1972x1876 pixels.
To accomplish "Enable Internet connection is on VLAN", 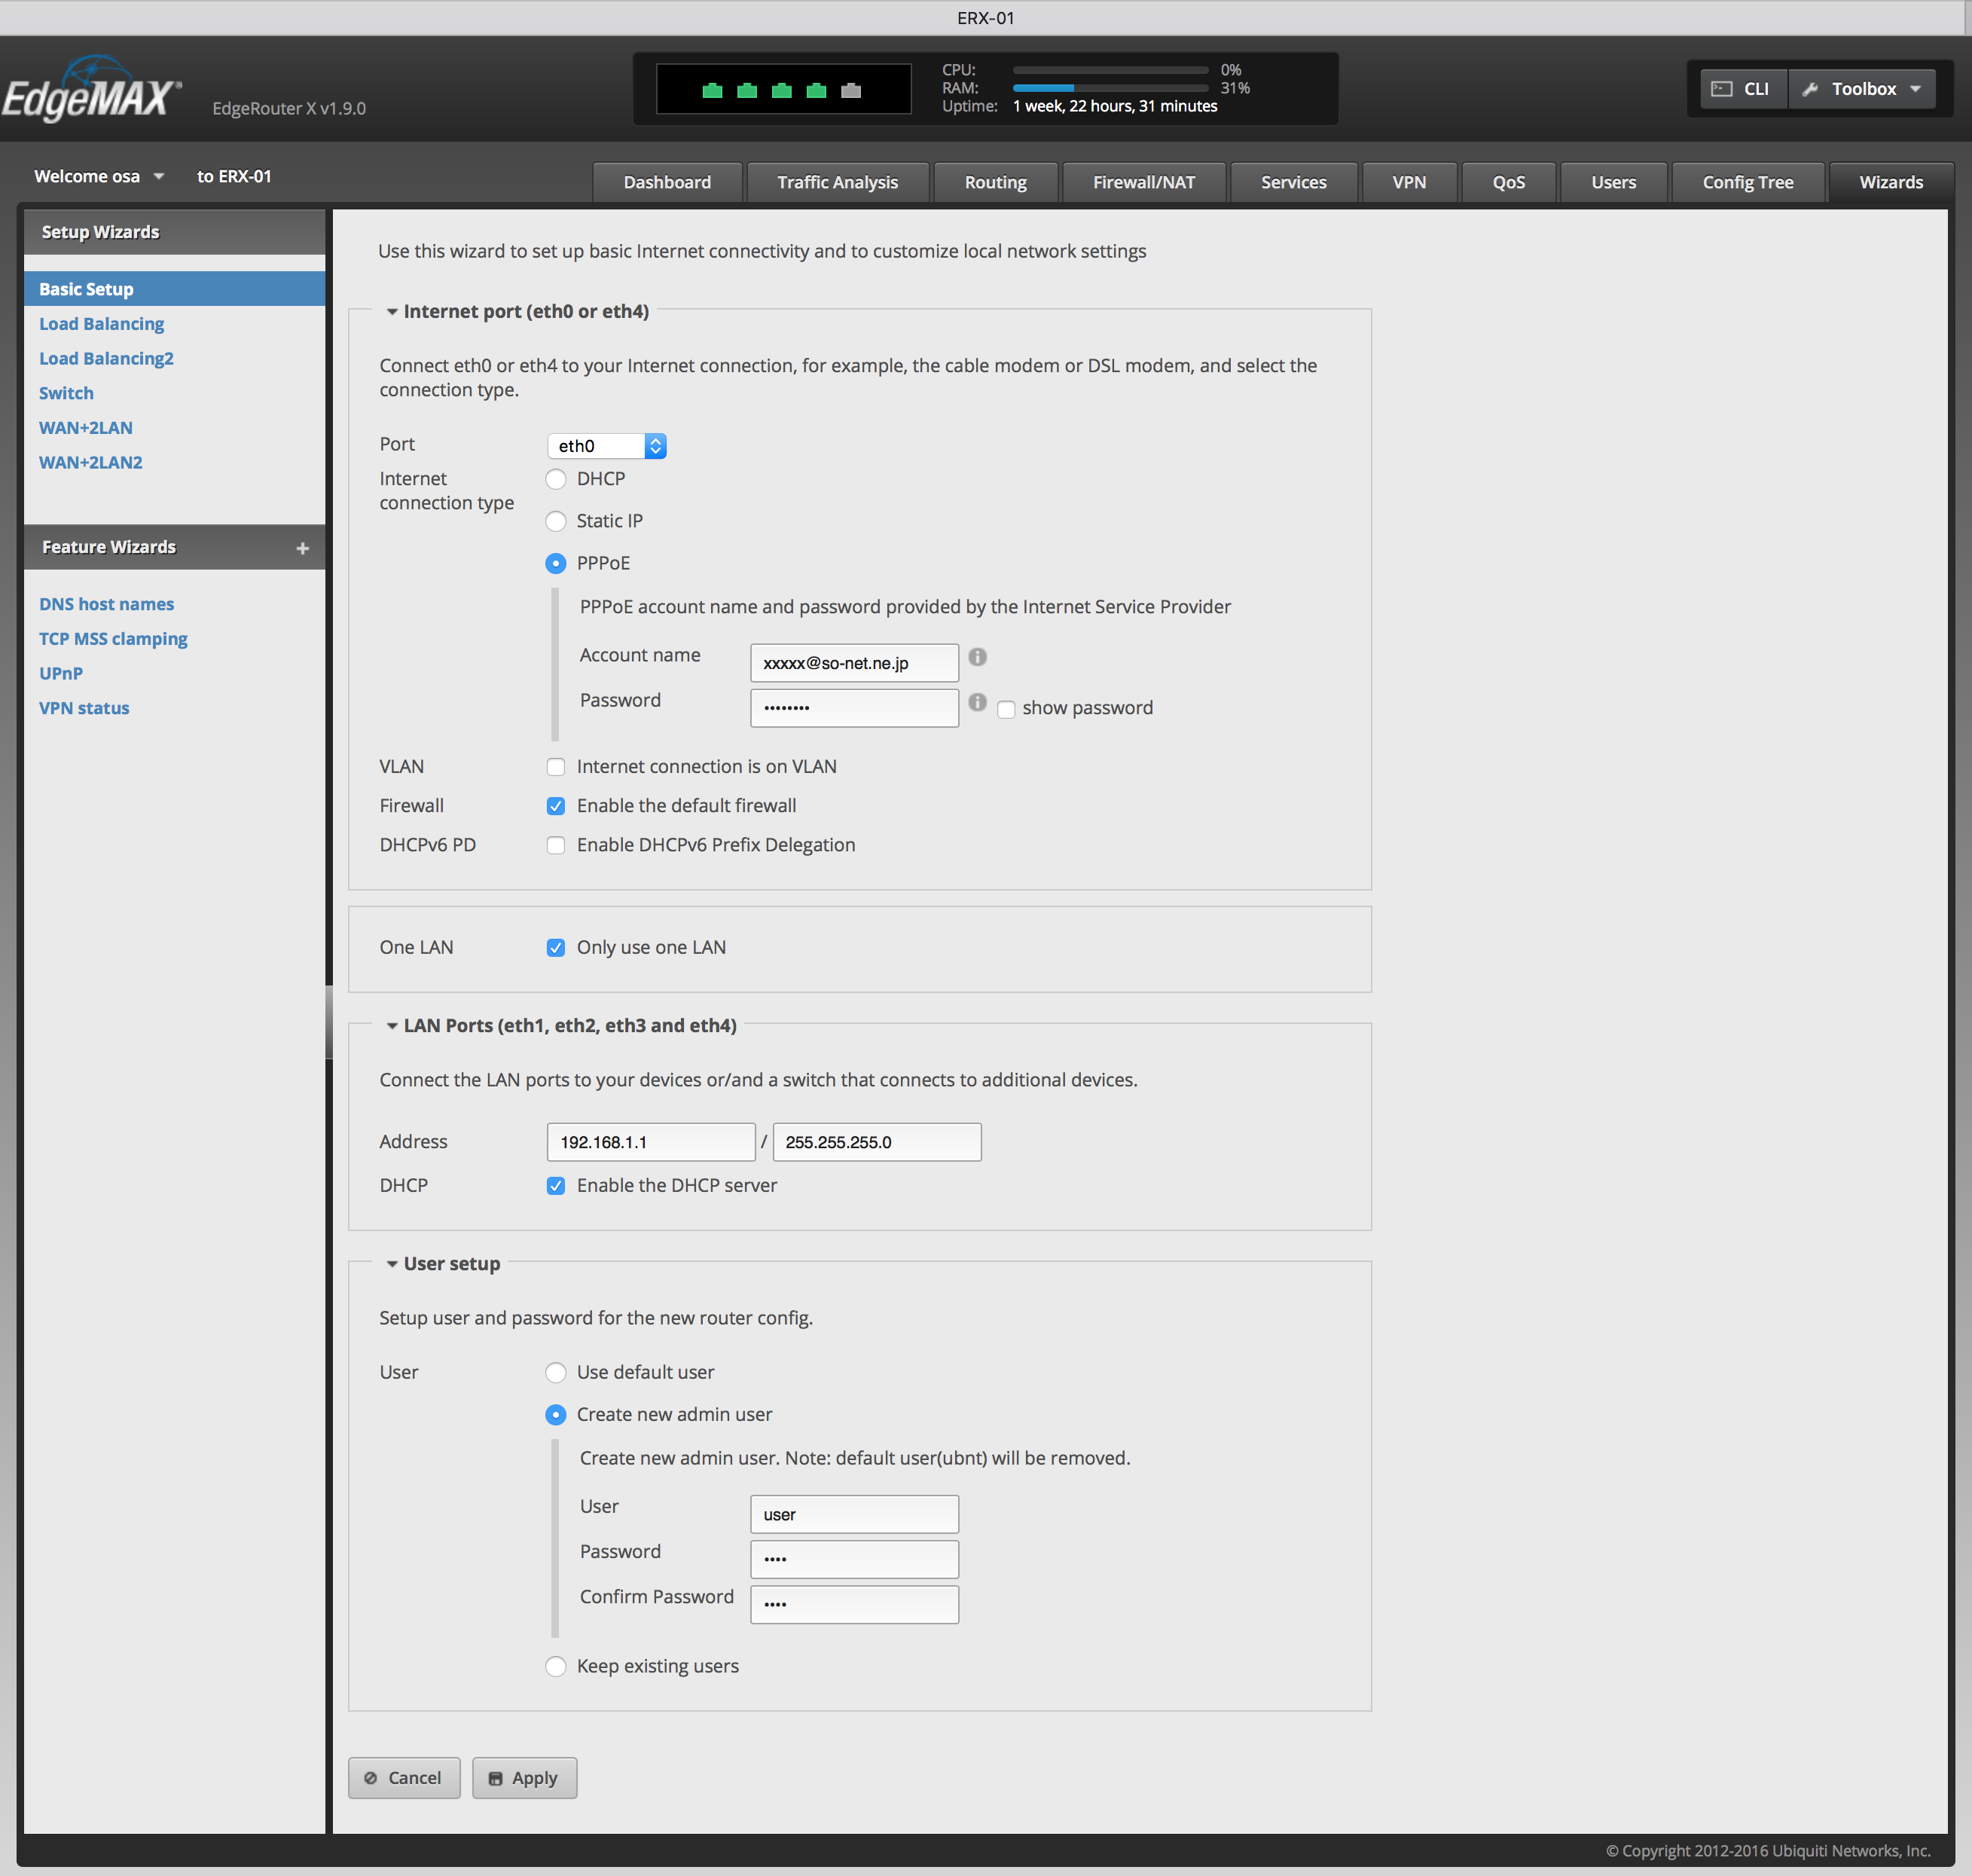I will pos(556,767).
